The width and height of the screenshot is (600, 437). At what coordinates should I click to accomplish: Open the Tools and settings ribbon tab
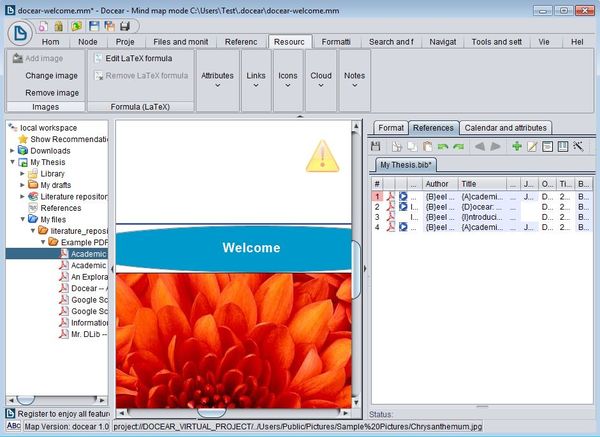[497, 42]
